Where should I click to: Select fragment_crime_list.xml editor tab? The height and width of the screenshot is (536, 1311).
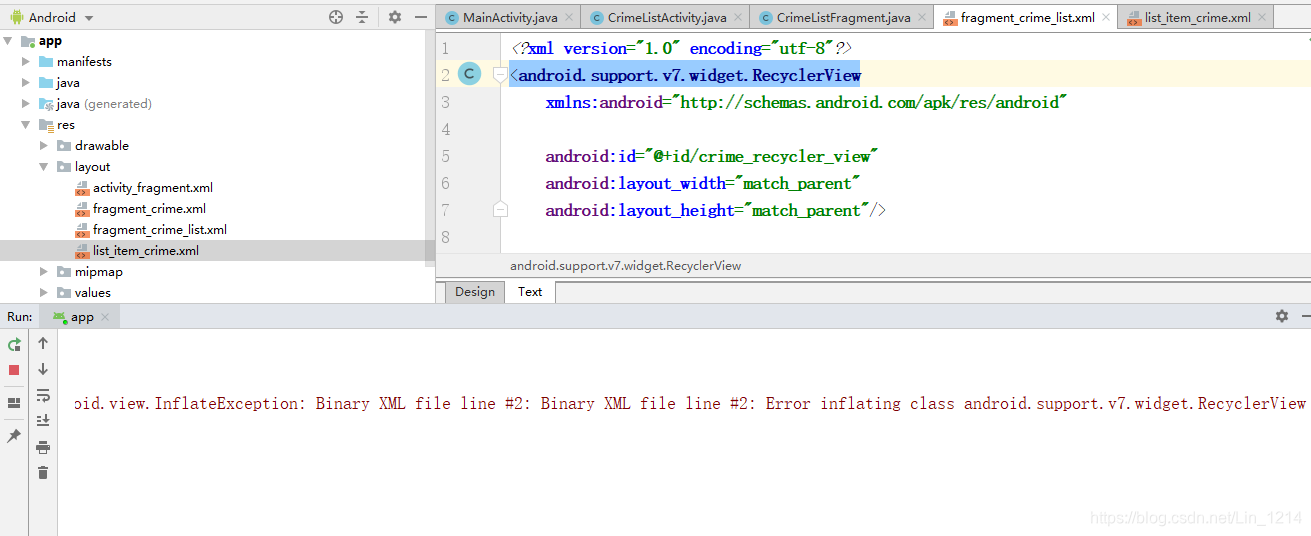(1026, 17)
